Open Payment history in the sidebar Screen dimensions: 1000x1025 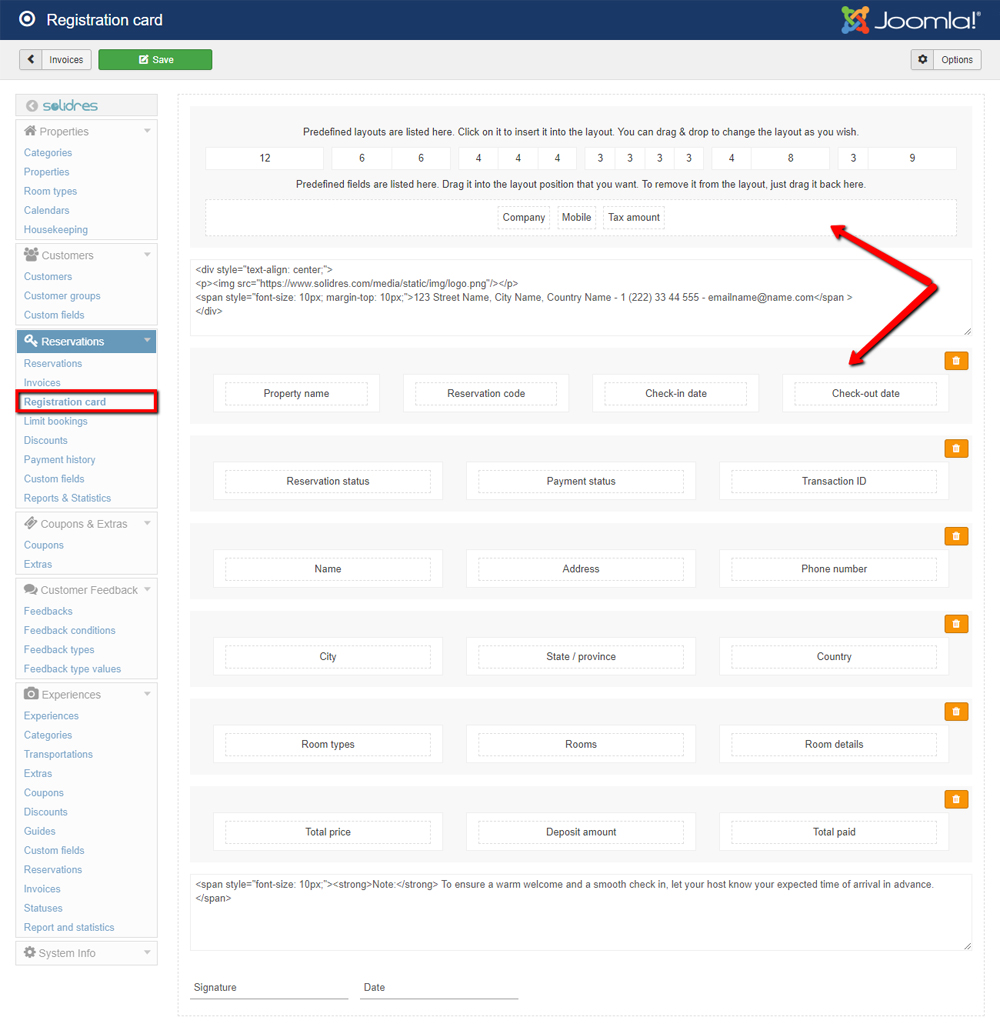[x=60, y=460]
